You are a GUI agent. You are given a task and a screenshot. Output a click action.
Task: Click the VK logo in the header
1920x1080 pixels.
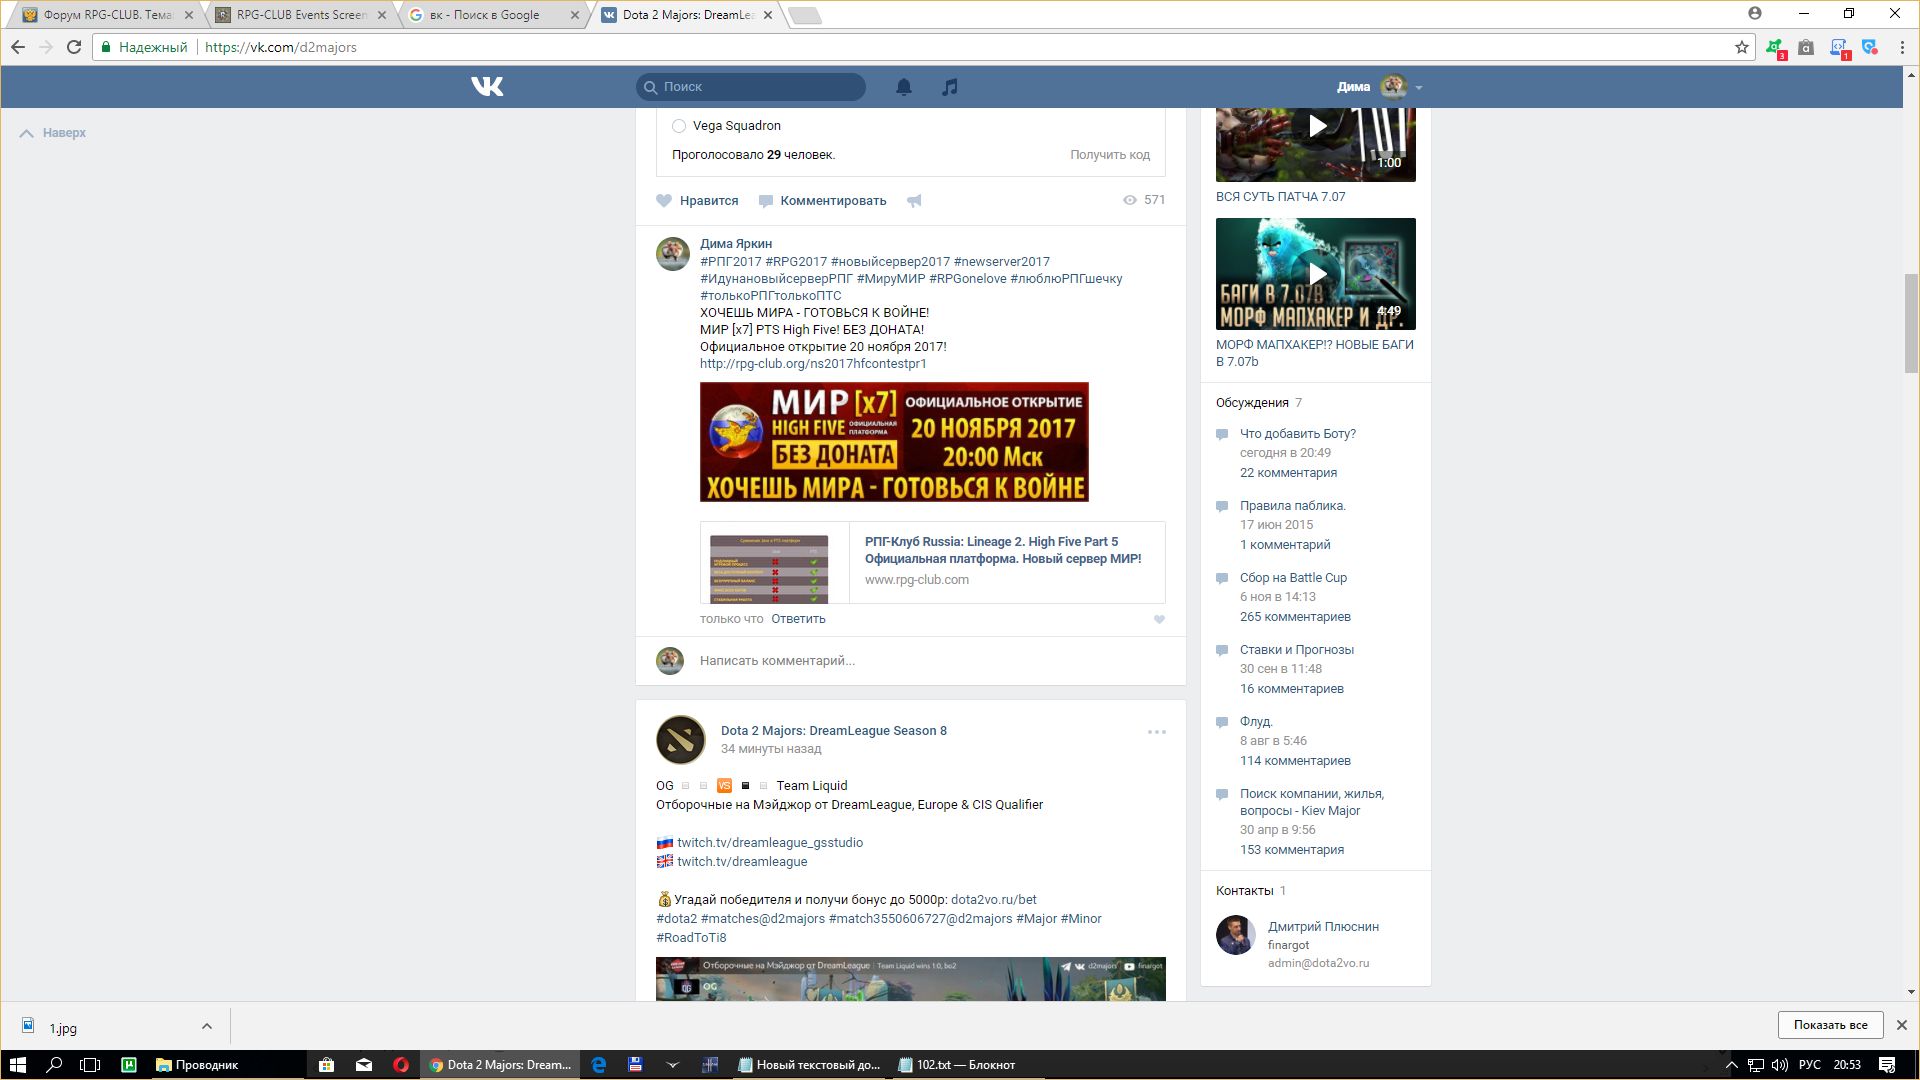[487, 87]
